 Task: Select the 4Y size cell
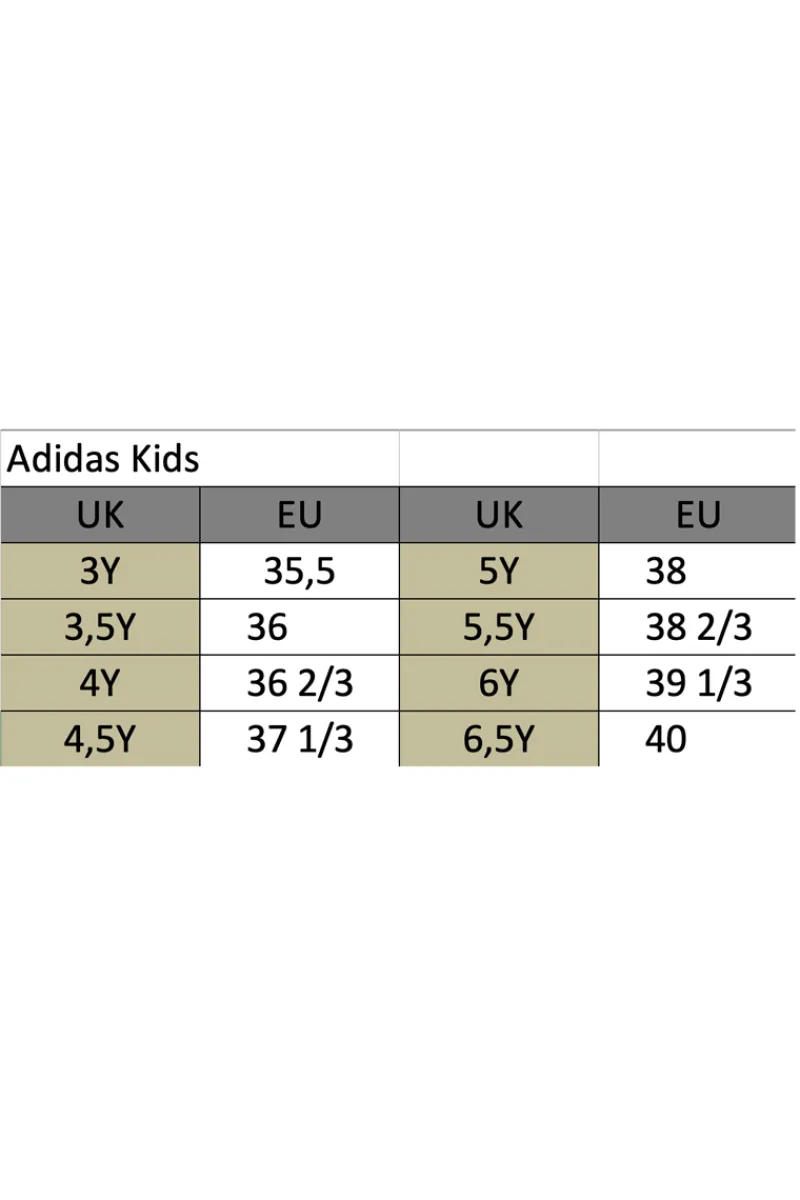[x=100, y=683]
